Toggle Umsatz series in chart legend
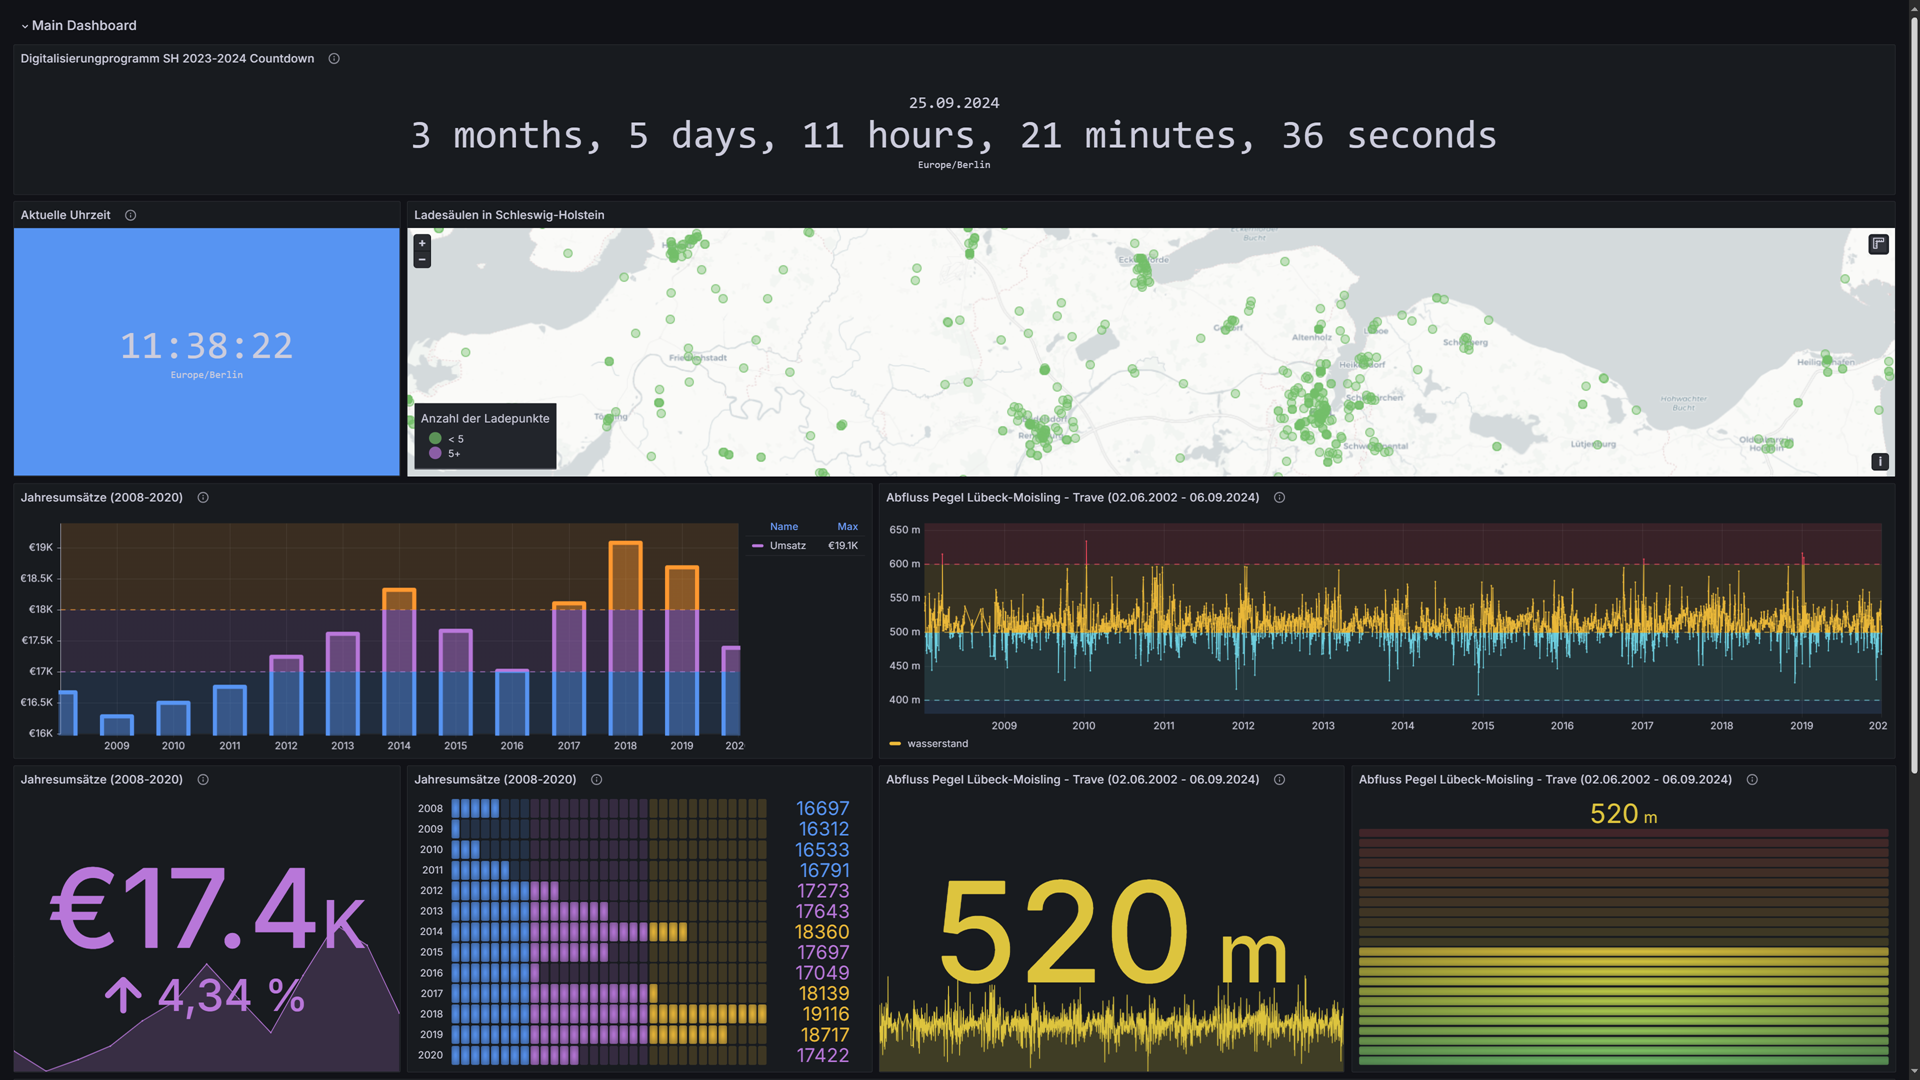 pos(787,546)
